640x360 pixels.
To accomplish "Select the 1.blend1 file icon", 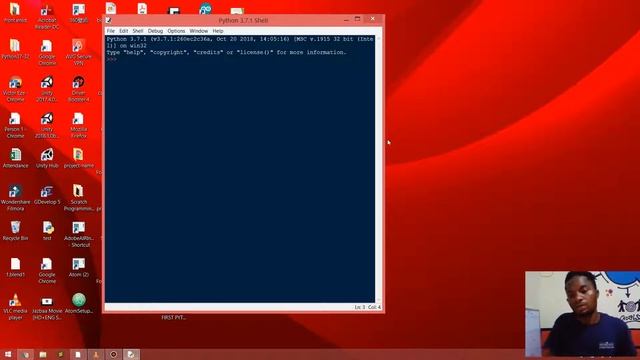I will 15,267.
